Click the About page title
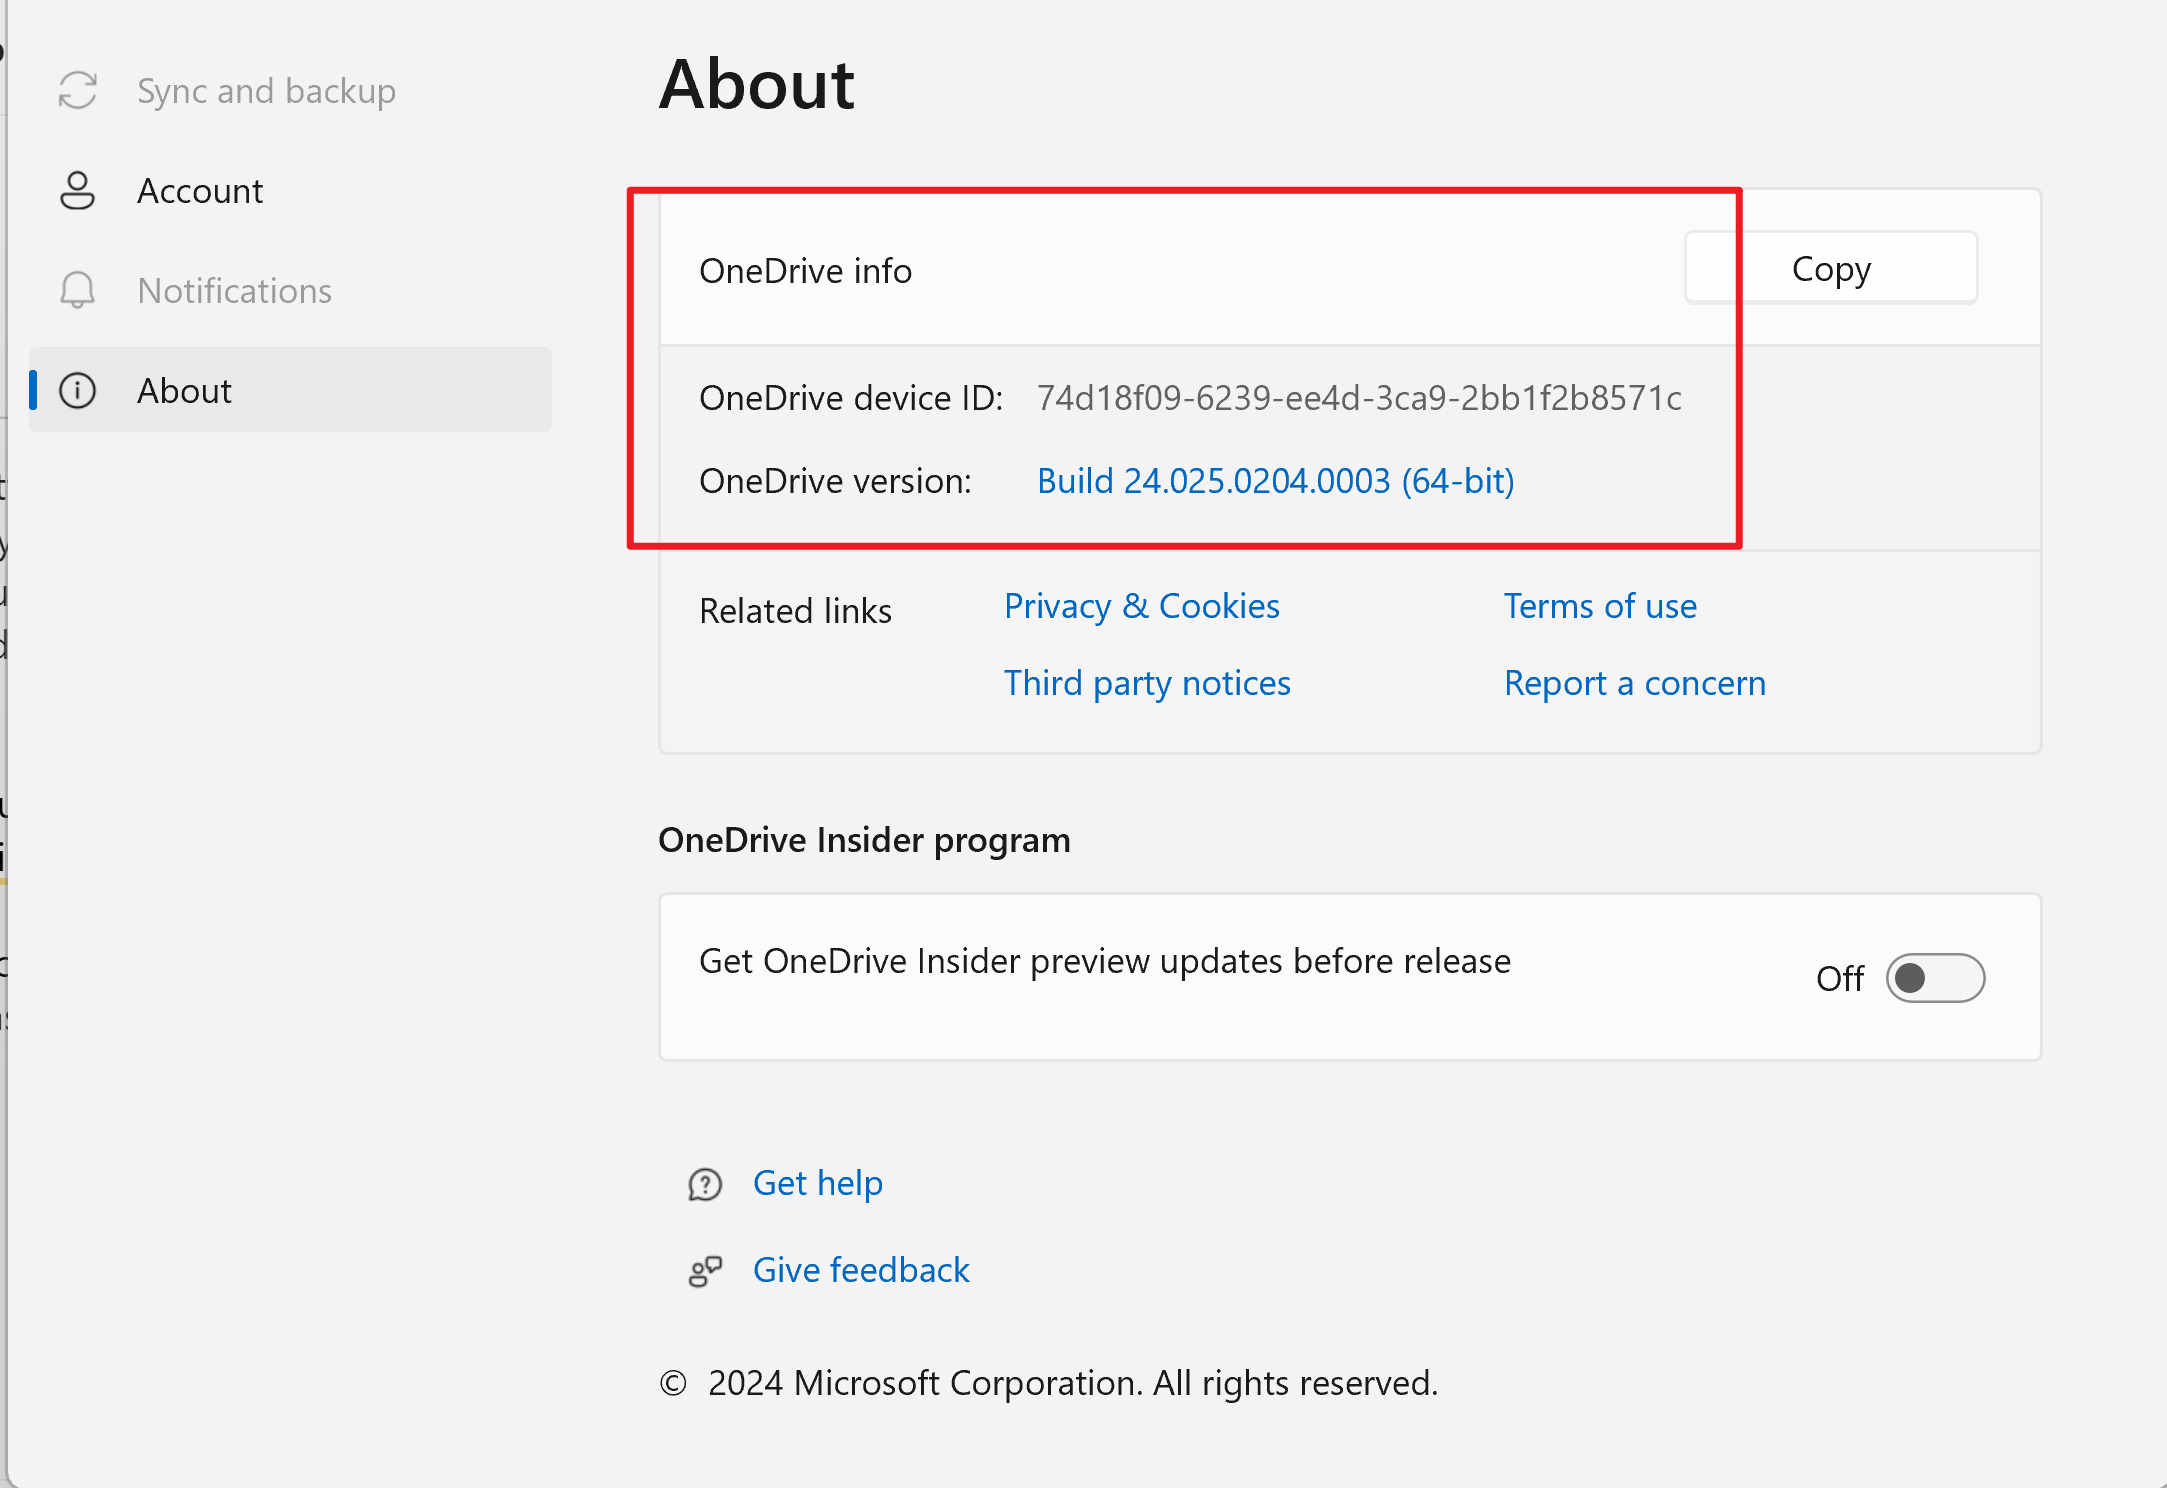Viewport: 2167px width, 1488px height. coord(756,84)
